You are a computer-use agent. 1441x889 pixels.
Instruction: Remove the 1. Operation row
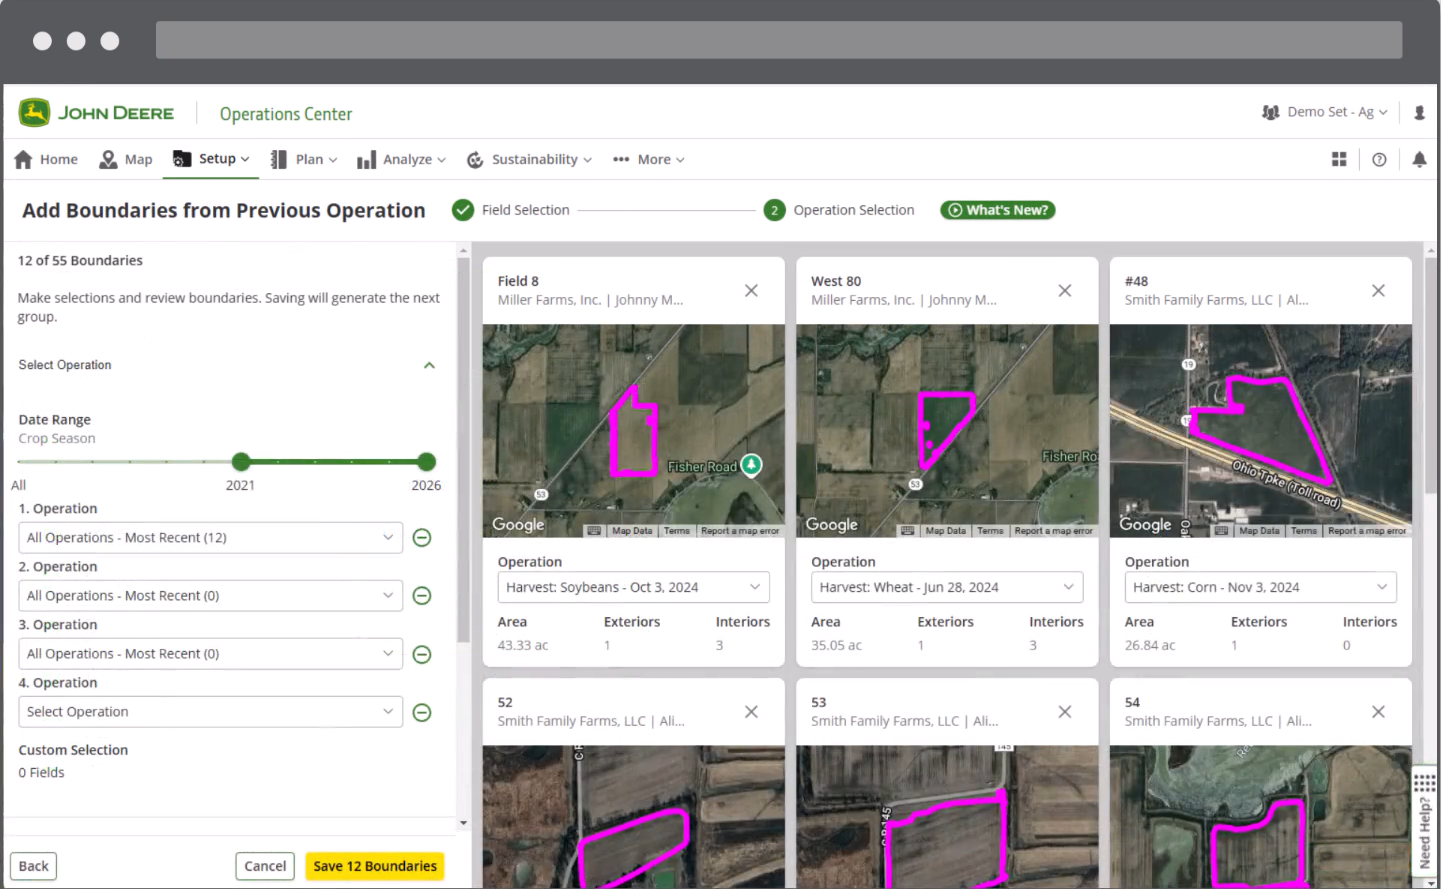422,538
